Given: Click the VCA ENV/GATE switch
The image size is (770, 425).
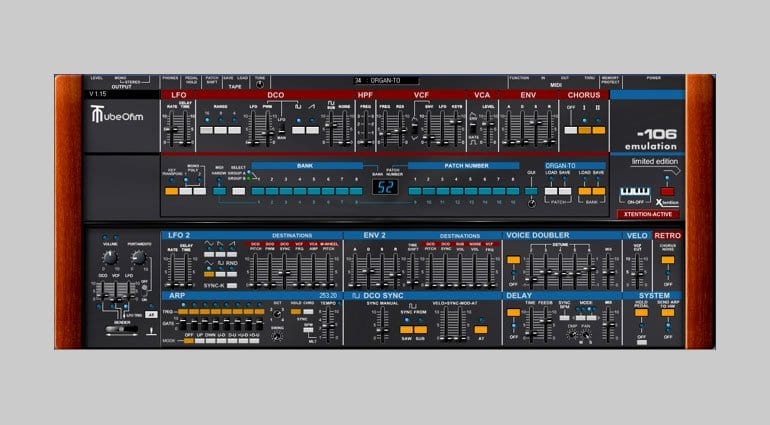Looking at the screenshot, I should point(473,129).
